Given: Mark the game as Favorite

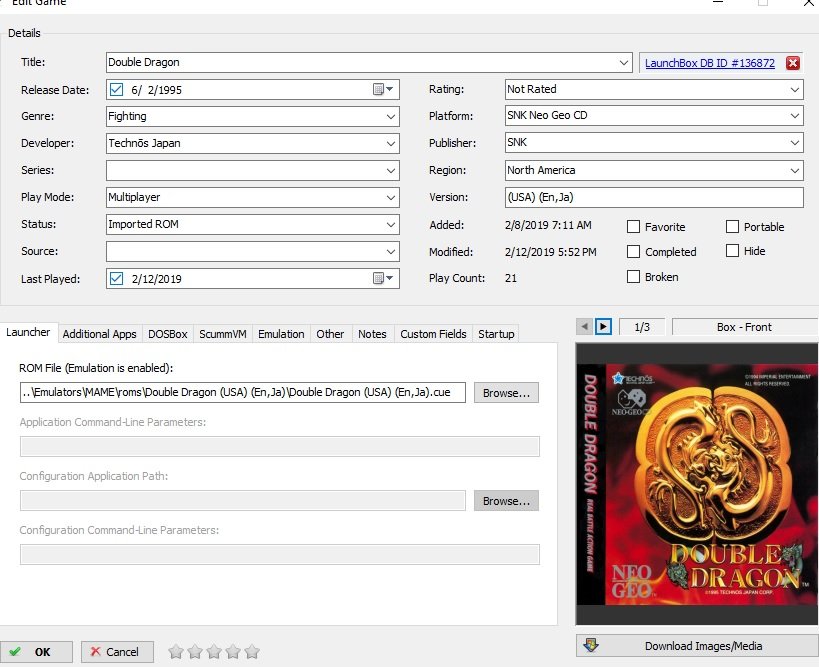Looking at the screenshot, I should (633, 227).
